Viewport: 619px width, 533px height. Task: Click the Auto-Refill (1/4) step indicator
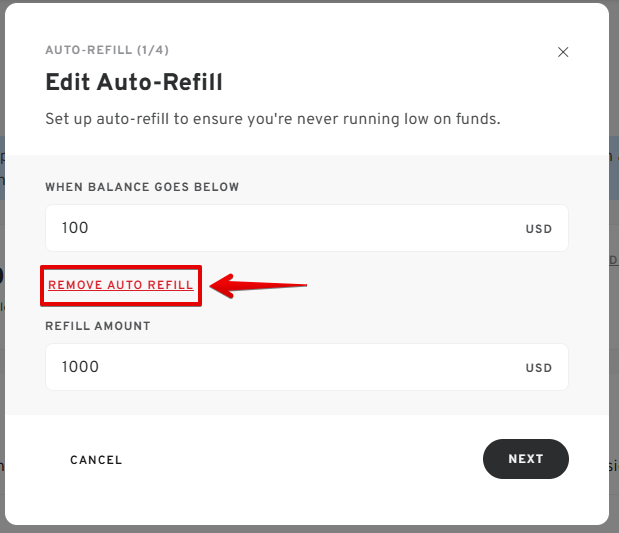[107, 50]
